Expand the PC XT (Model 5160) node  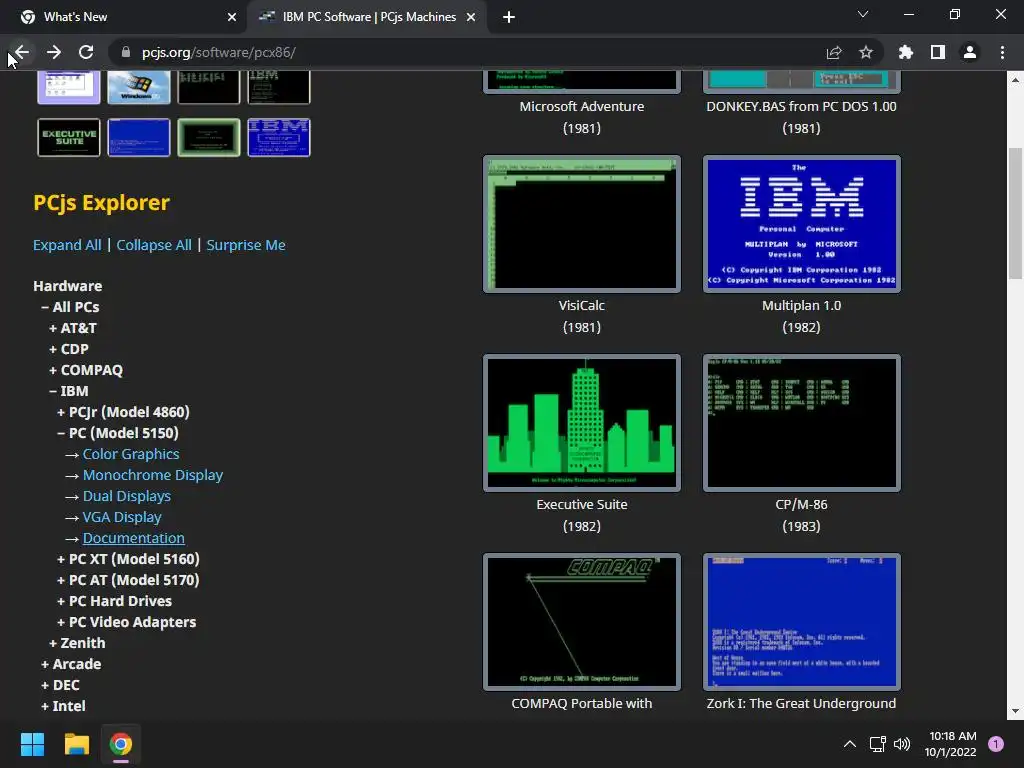click(x=128, y=559)
